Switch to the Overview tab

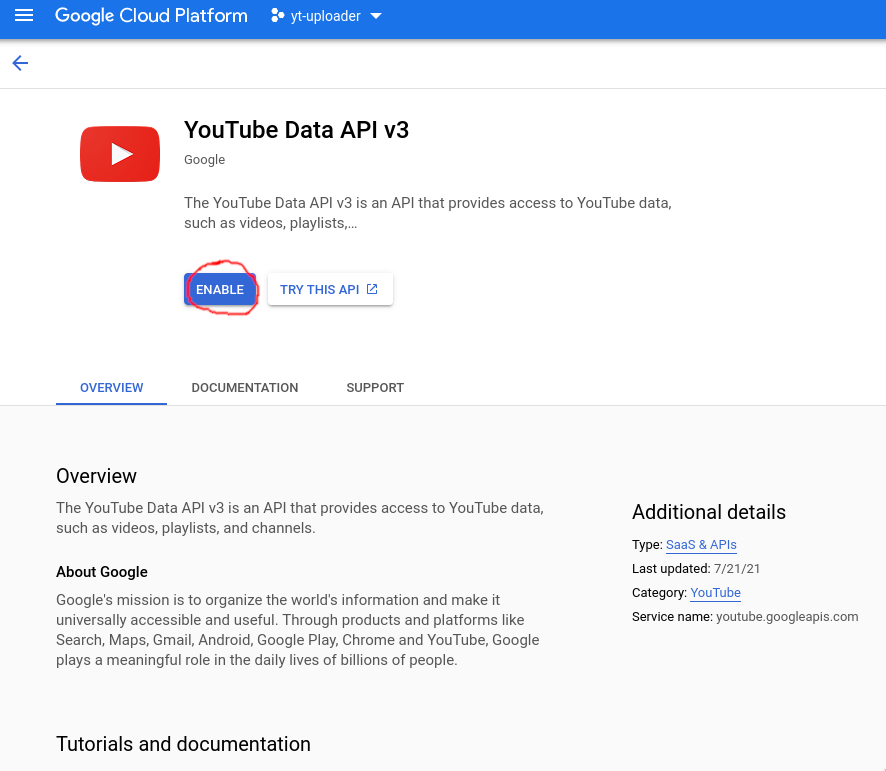pos(111,388)
